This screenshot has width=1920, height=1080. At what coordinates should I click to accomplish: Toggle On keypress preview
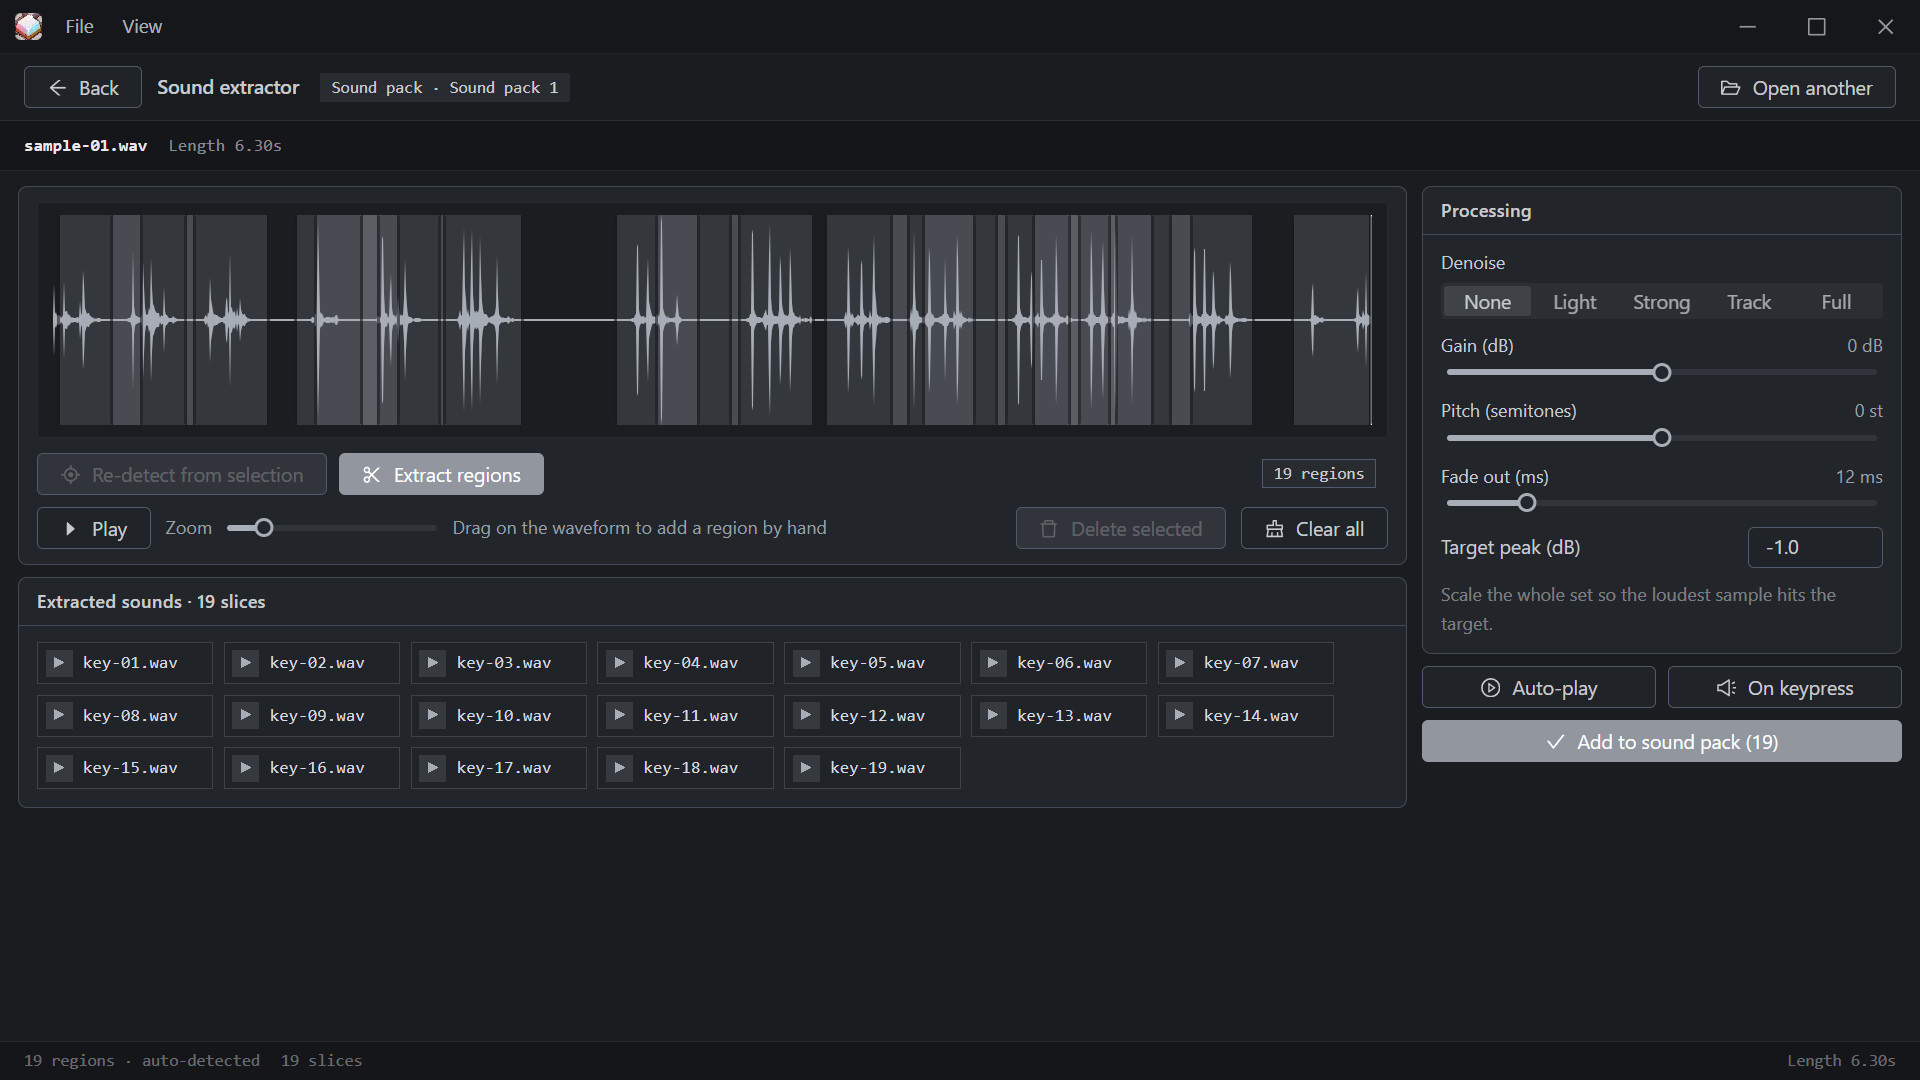[1784, 688]
